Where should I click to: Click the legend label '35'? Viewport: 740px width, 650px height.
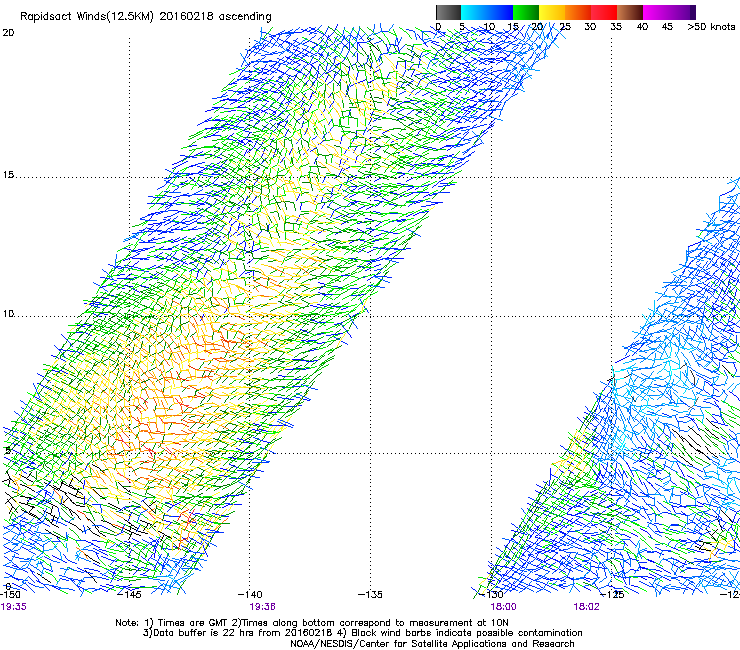point(616,27)
